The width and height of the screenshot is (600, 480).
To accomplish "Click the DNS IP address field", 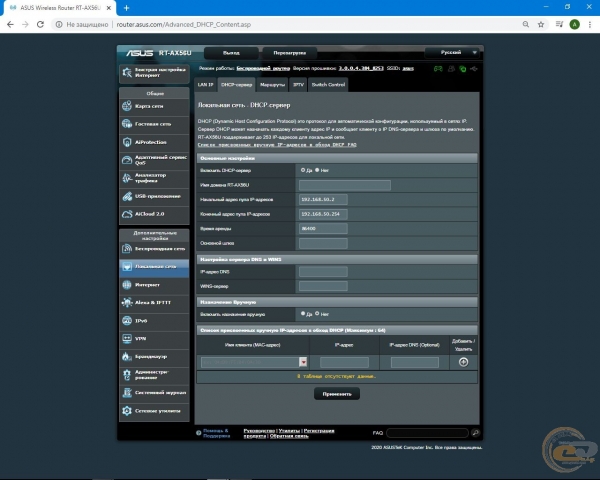I will pos(323,272).
